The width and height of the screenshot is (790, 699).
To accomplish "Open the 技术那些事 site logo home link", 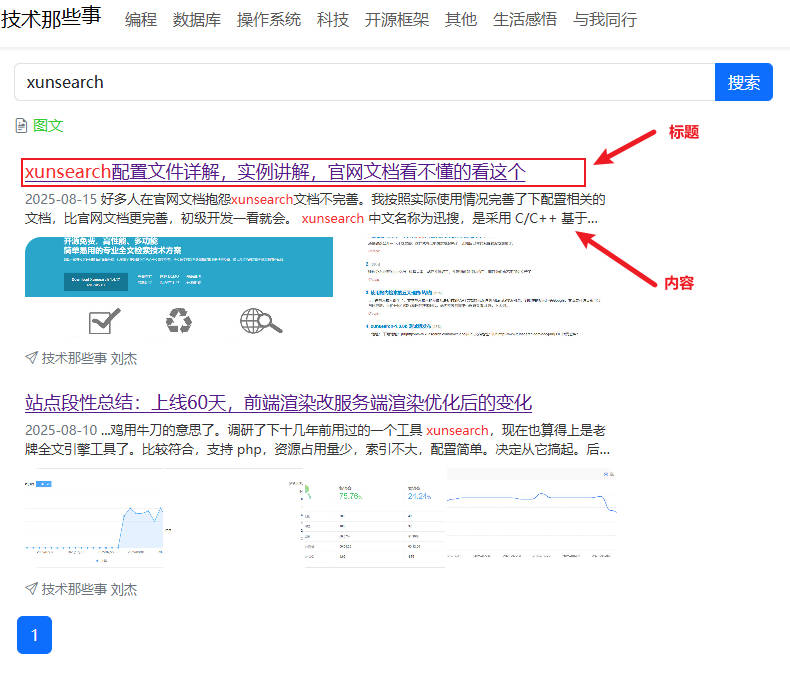I will [51, 19].
